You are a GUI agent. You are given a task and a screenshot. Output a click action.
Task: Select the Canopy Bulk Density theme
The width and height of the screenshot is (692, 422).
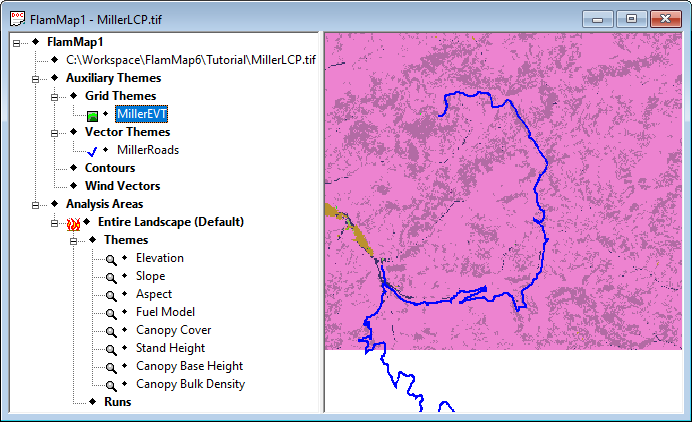(x=190, y=384)
